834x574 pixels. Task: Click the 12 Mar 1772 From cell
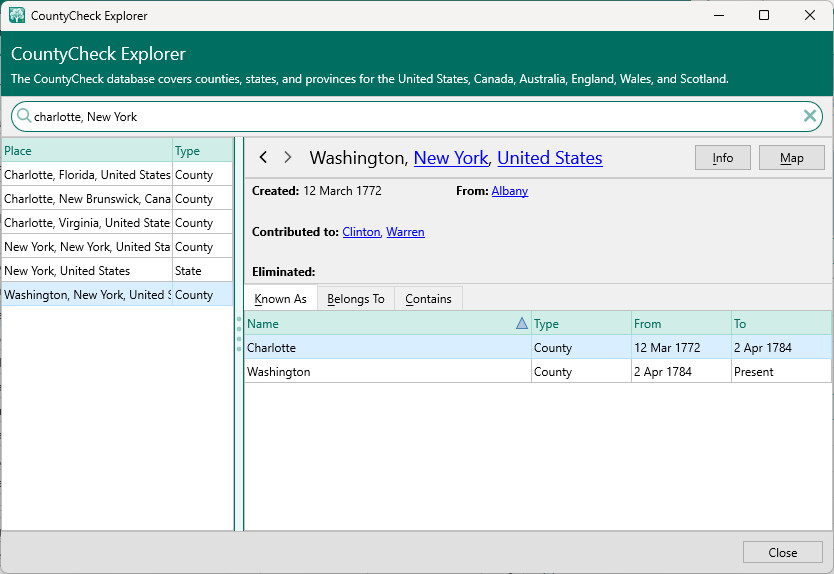(681, 347)
